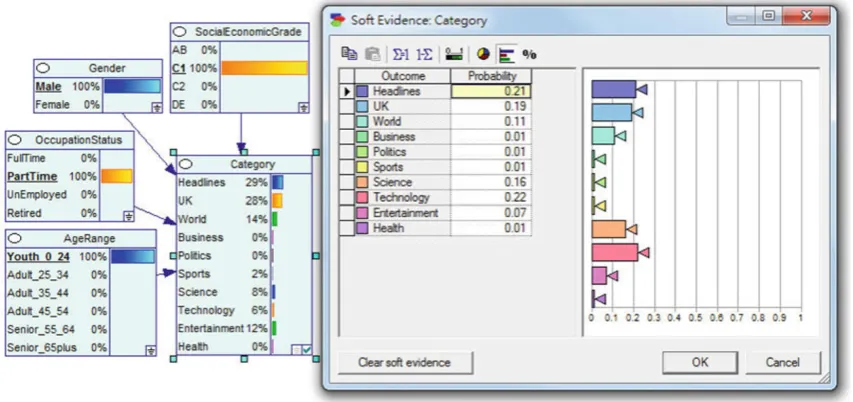The width and height of the screenshot is (853, 402).
Task: Click the Science bar triangle handle in chart
Action: pos(632,229)
